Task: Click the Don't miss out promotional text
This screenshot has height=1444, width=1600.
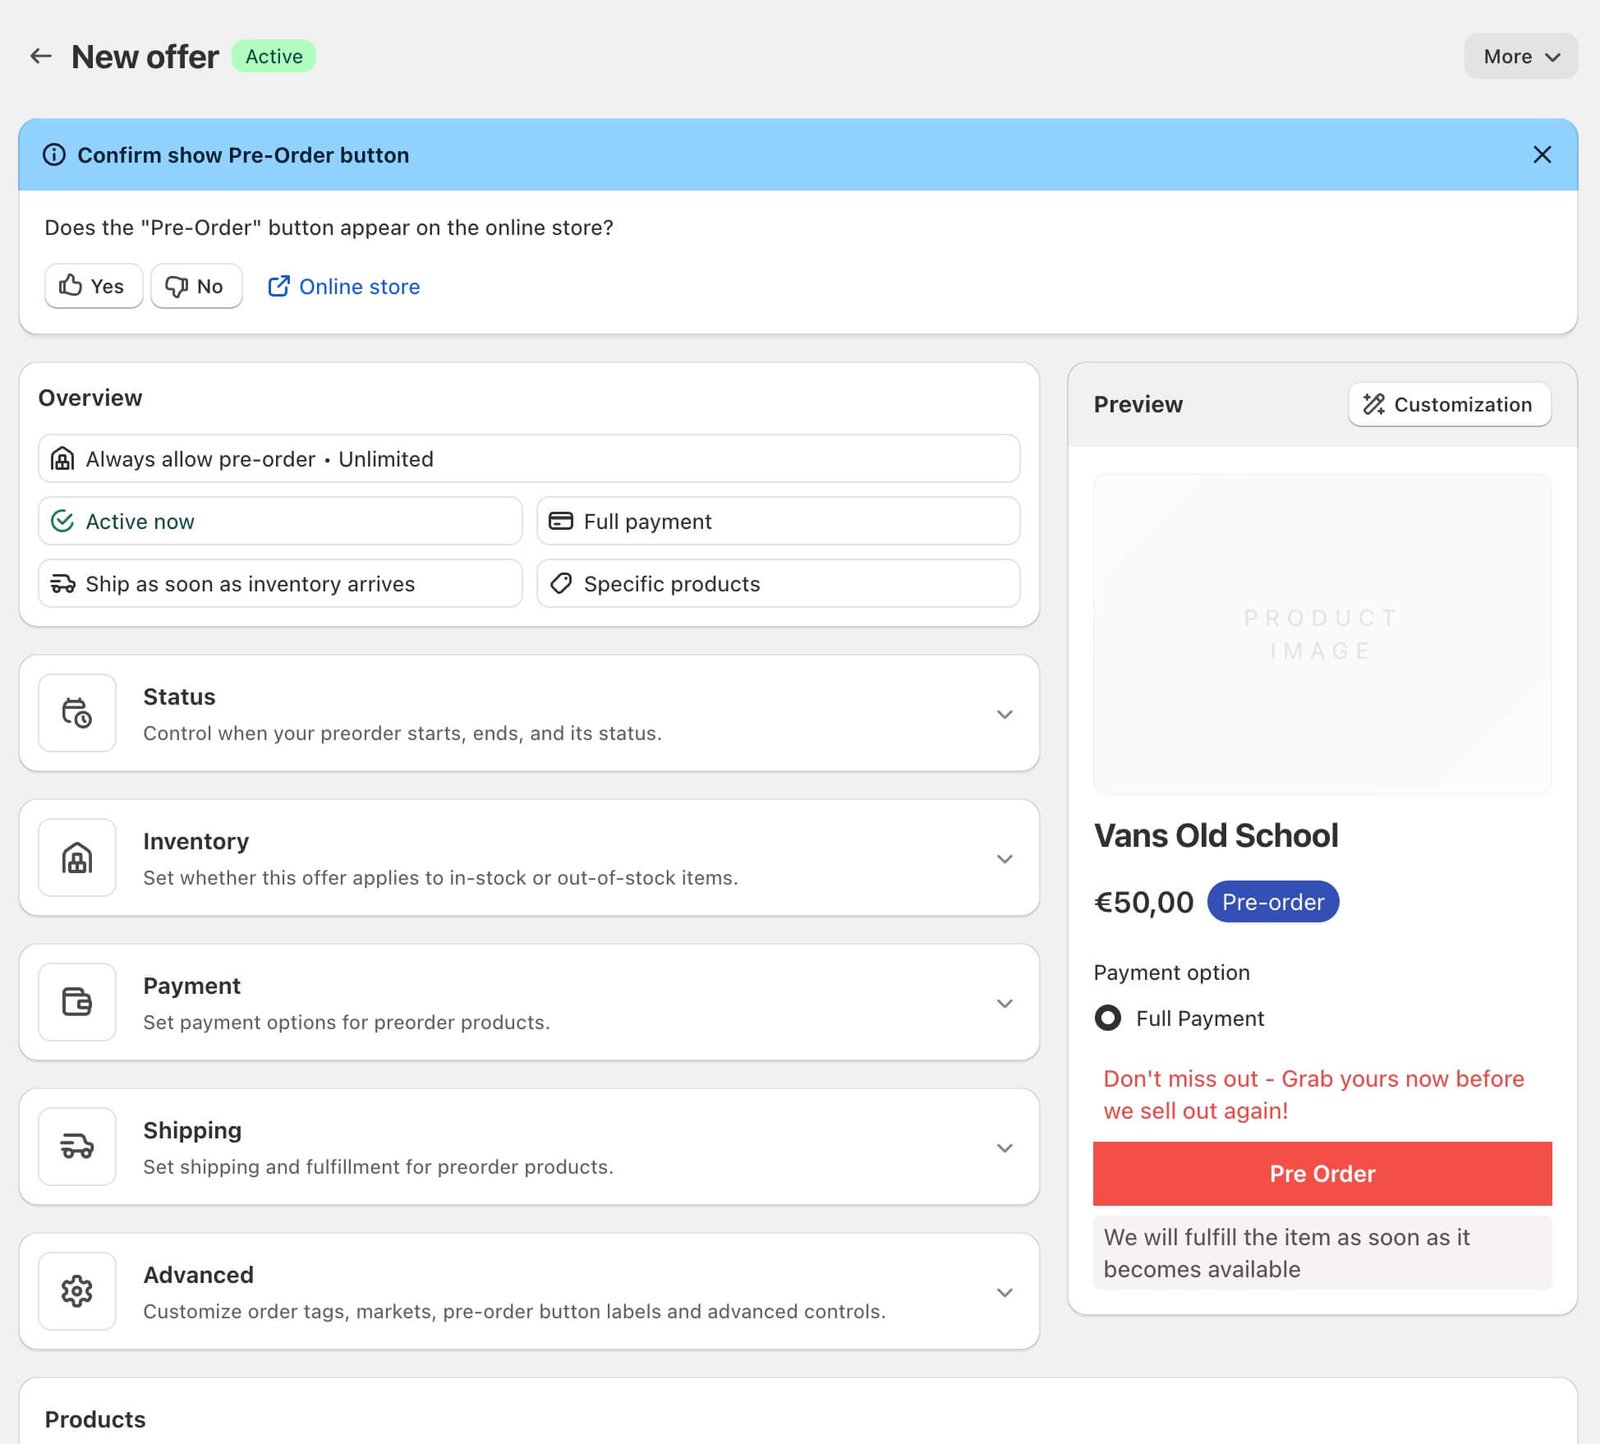Action: [x=1314, y=1095]
